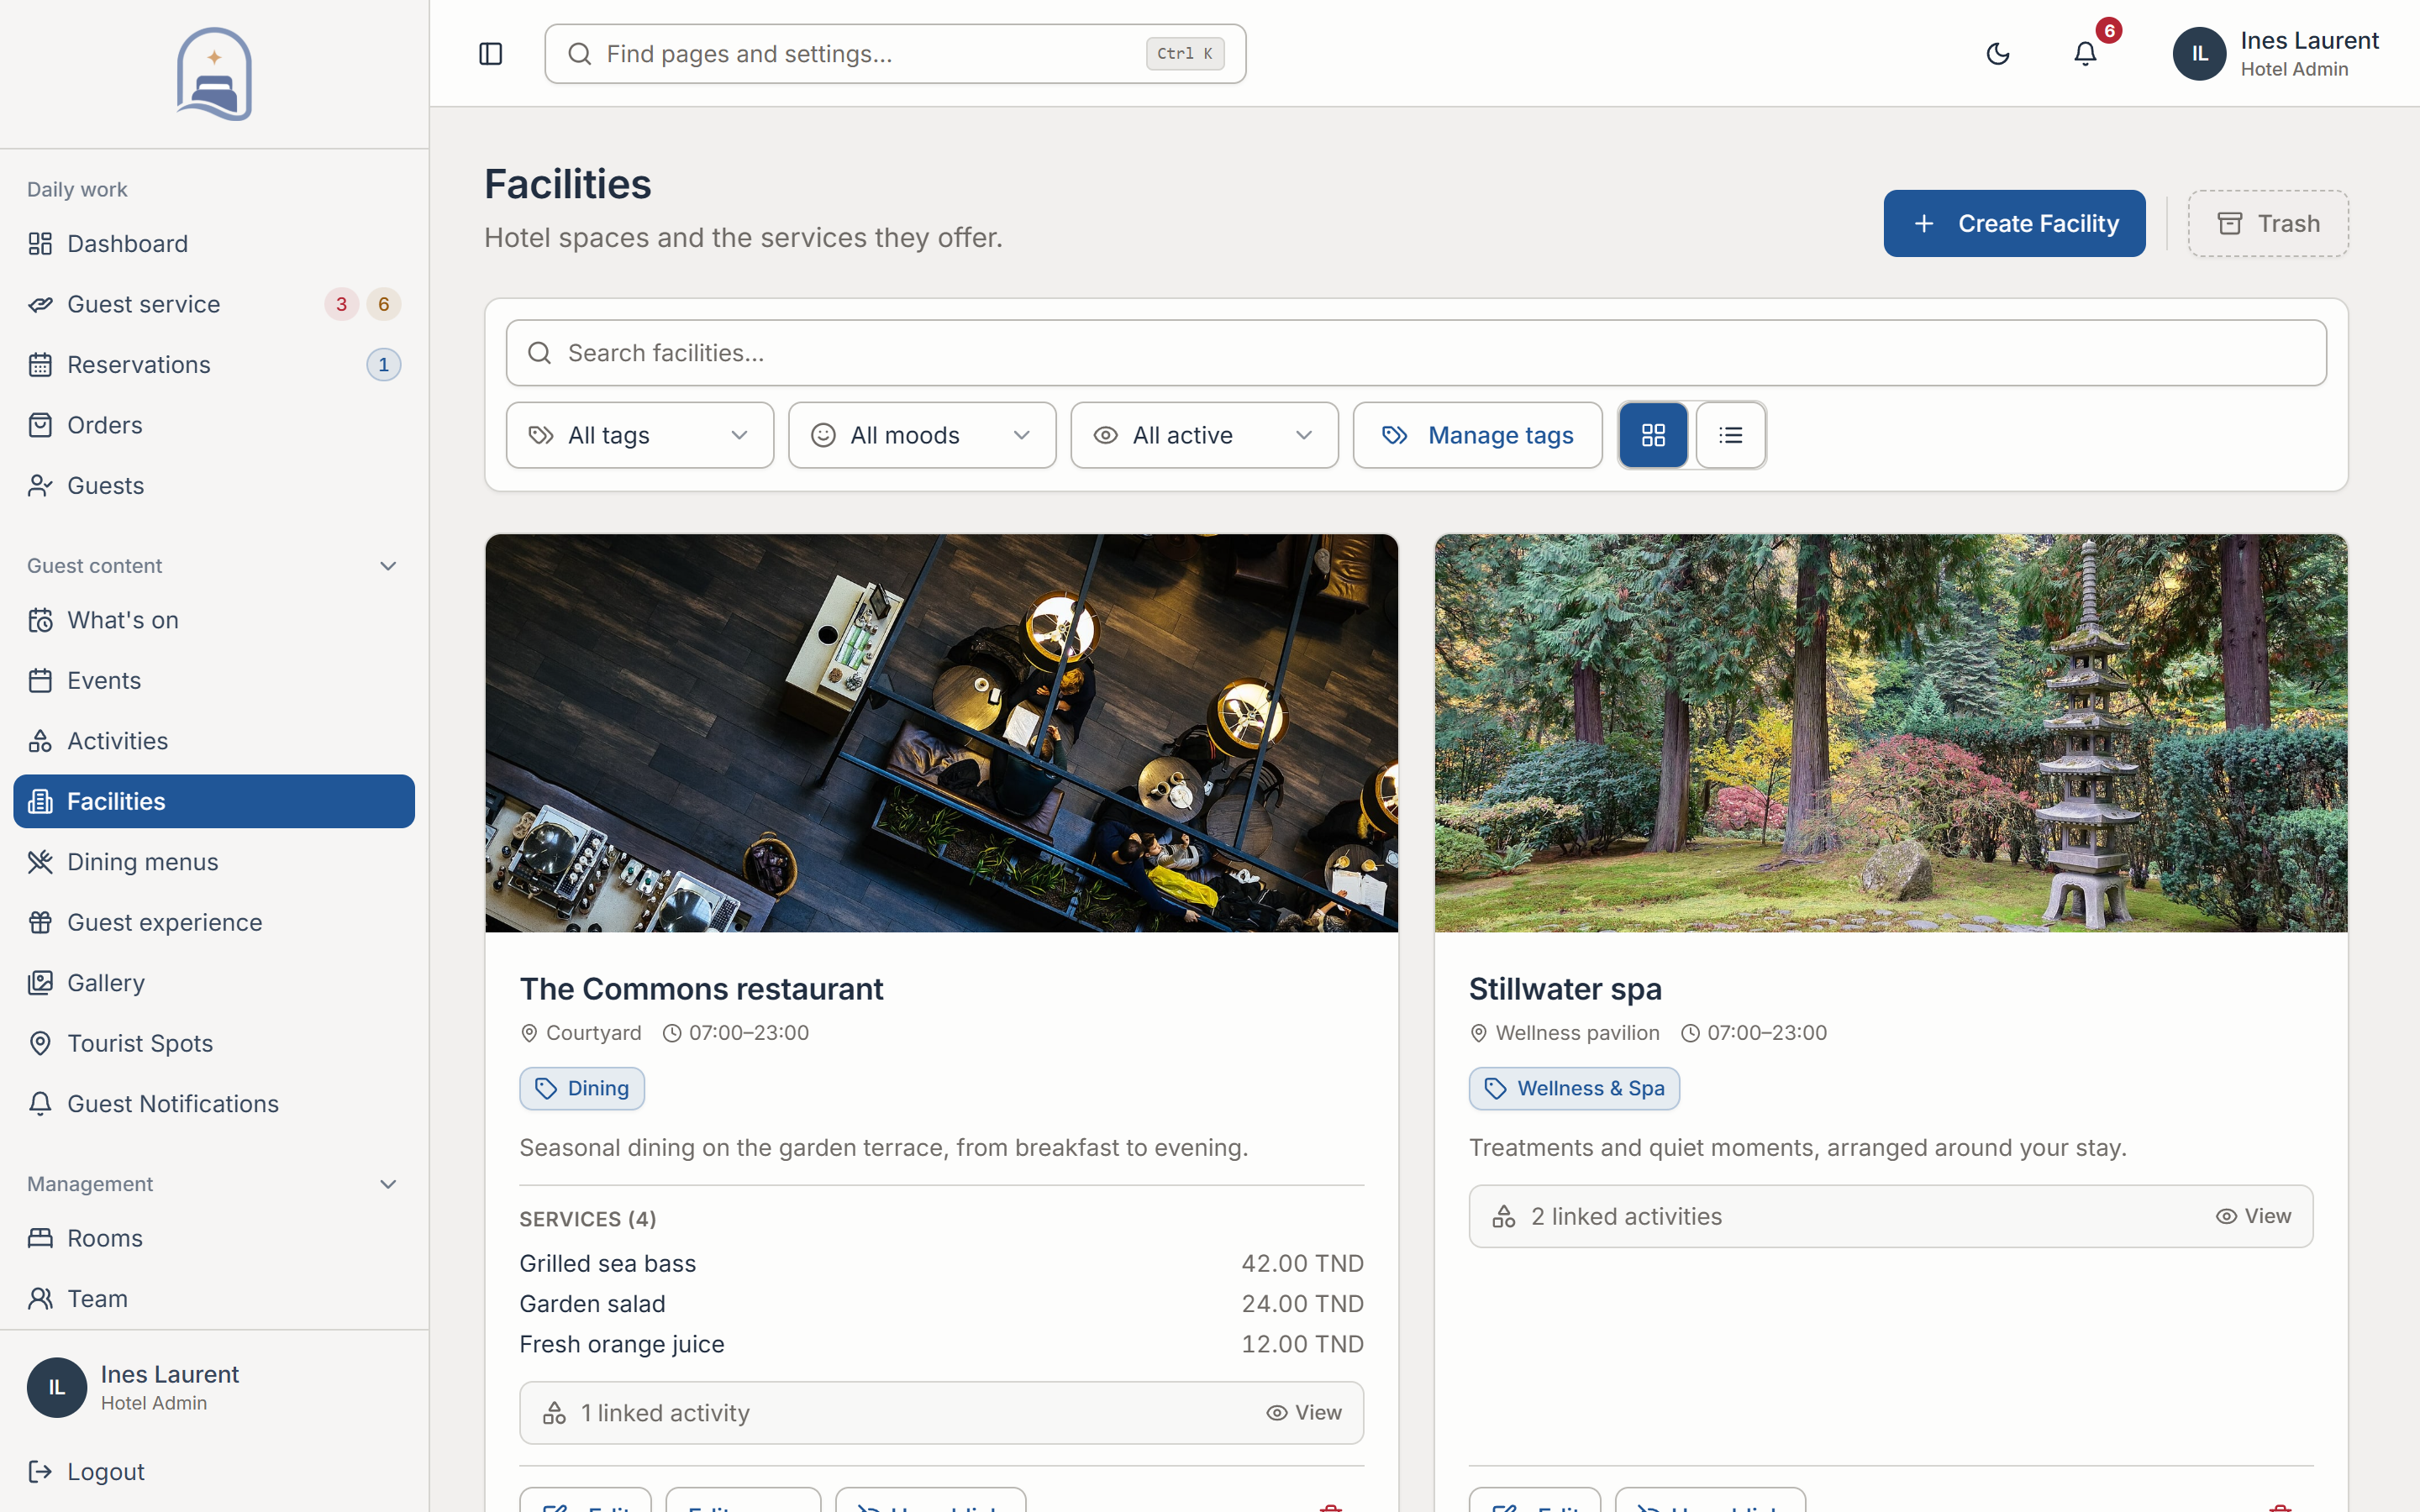The image size is (2420, 1512).
Task: Click the Dining tag chip
Action: (582, 1088)
